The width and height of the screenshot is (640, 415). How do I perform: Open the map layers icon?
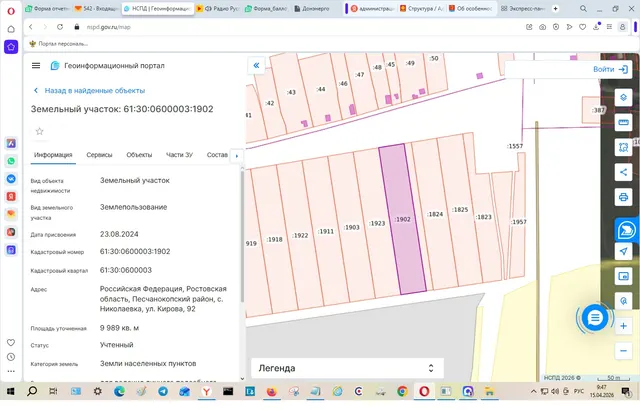click(x=623, y=98)
